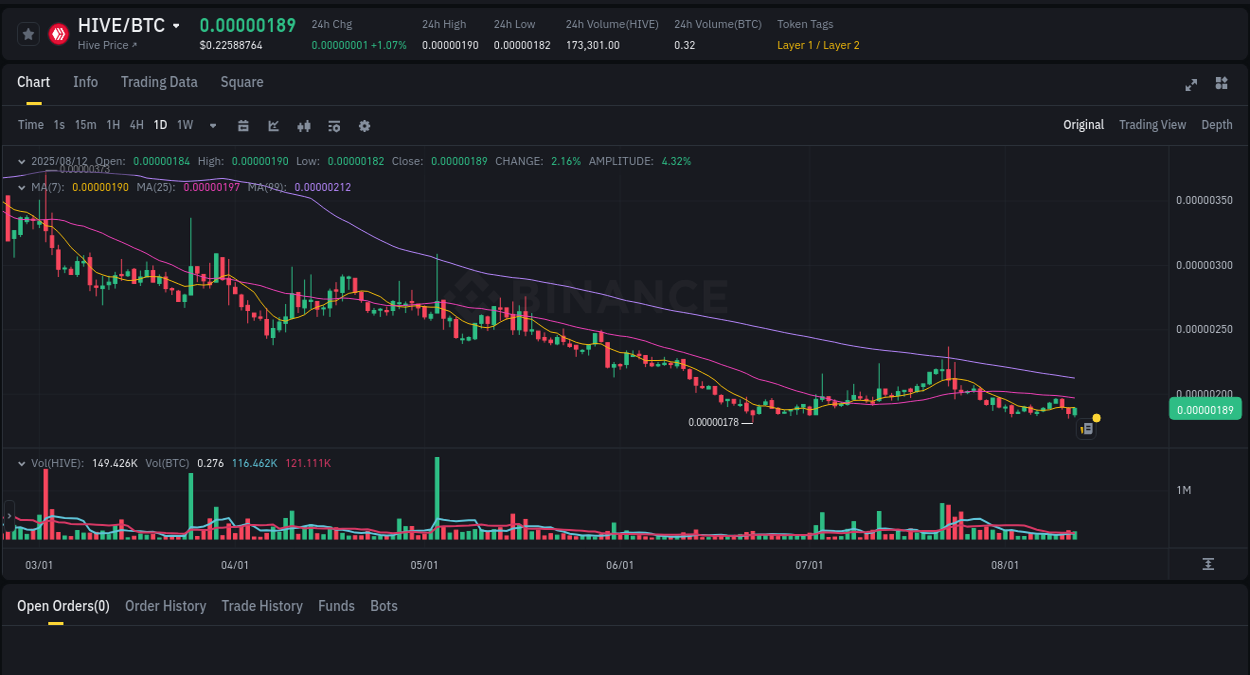Open the widgets layout icon
Viewport: 1250px width, 675px height.
[x=1221, y=84]
